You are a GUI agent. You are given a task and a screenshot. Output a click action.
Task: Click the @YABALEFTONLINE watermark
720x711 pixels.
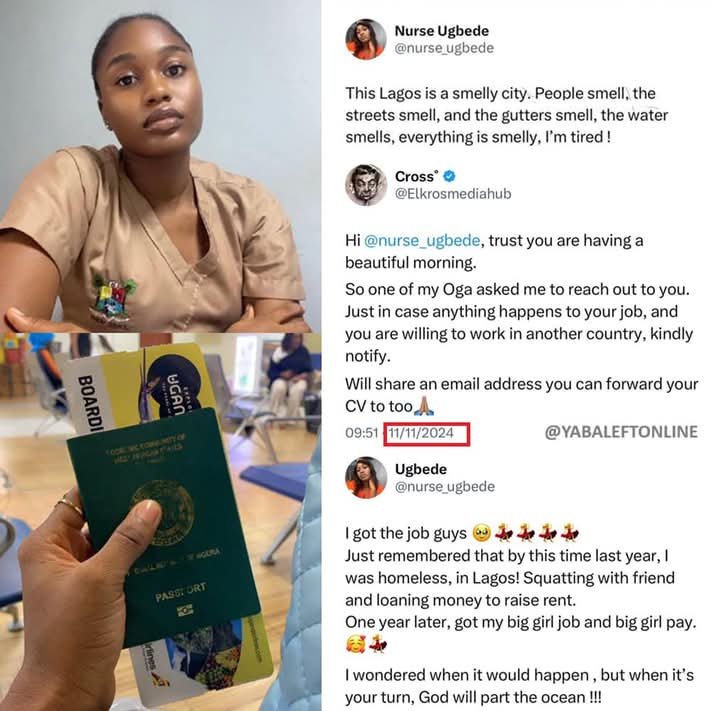click(x=621, y=432)
